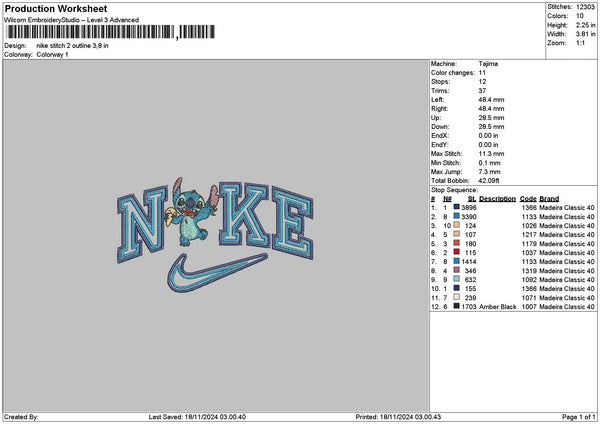Click the Width value 3.81 in

[x=585, y=34]
